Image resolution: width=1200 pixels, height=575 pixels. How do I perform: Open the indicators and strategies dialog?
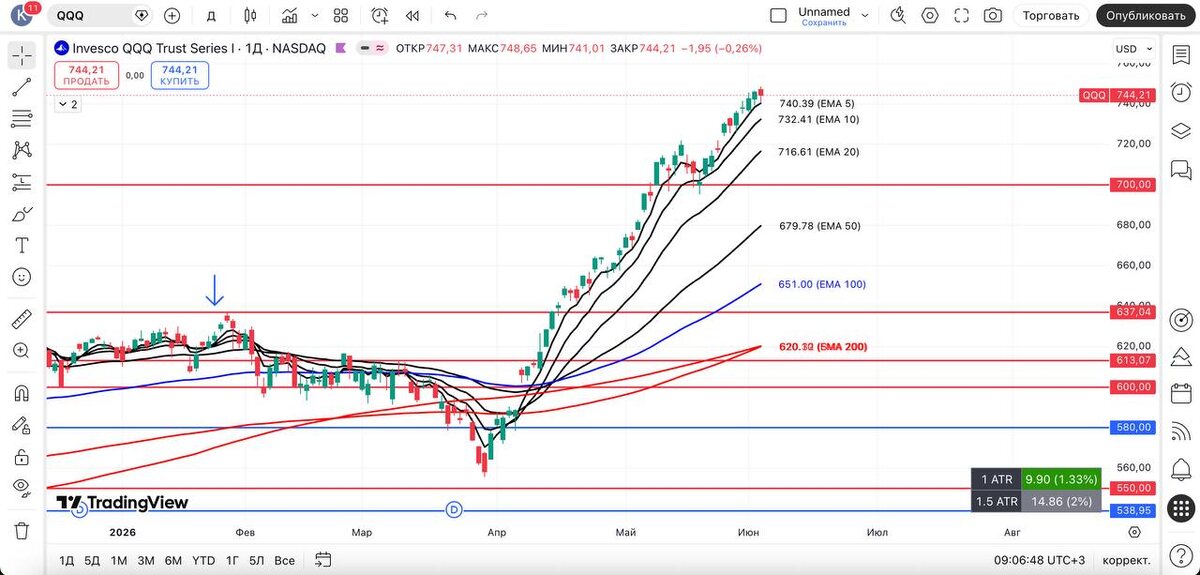pyautogui.click(x=289, y=15)
